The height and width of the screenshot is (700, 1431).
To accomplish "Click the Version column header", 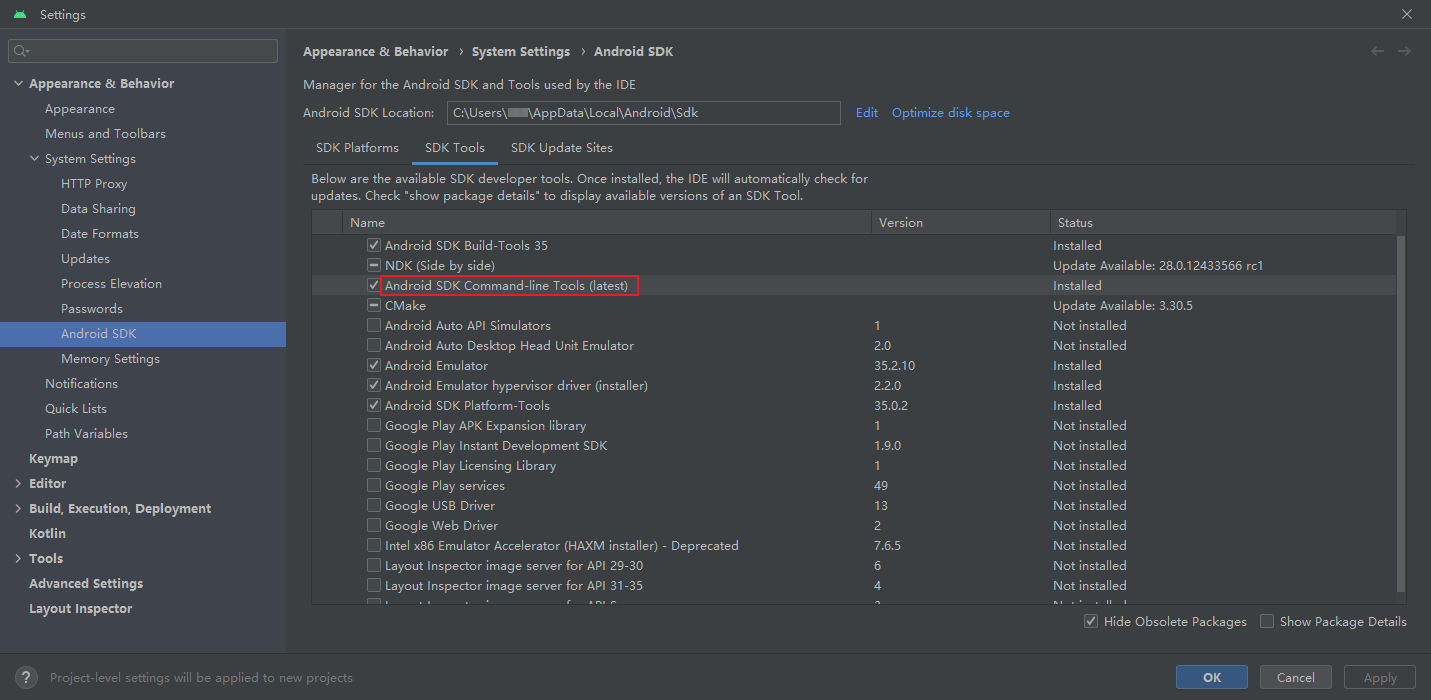I will (960, 222).
